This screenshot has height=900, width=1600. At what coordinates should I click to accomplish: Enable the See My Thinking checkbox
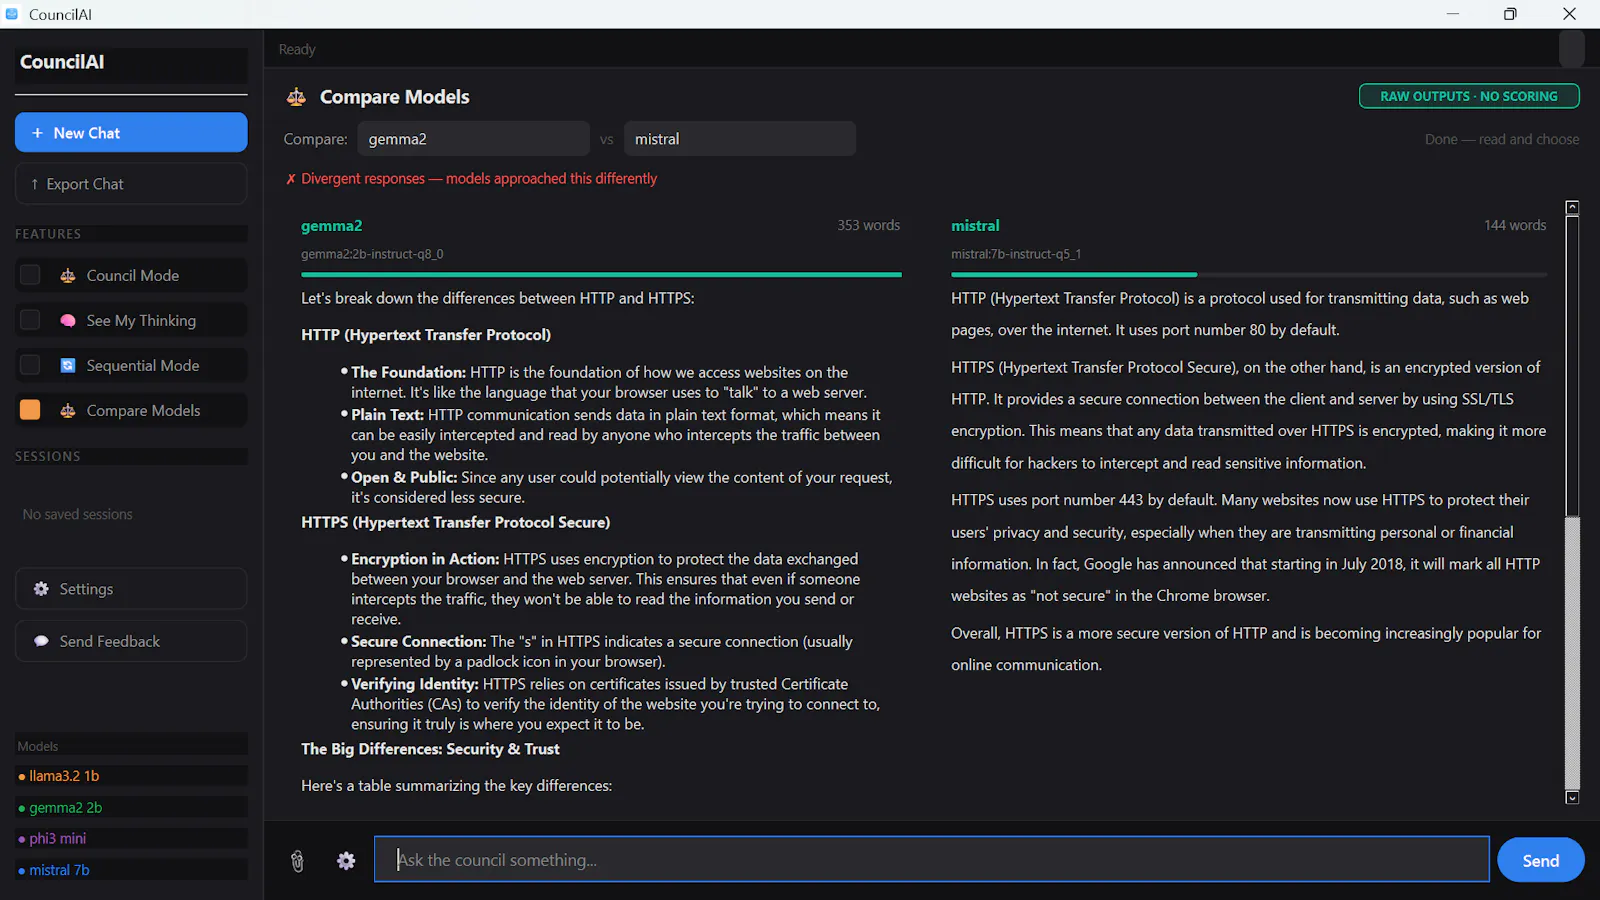[30, 320]
